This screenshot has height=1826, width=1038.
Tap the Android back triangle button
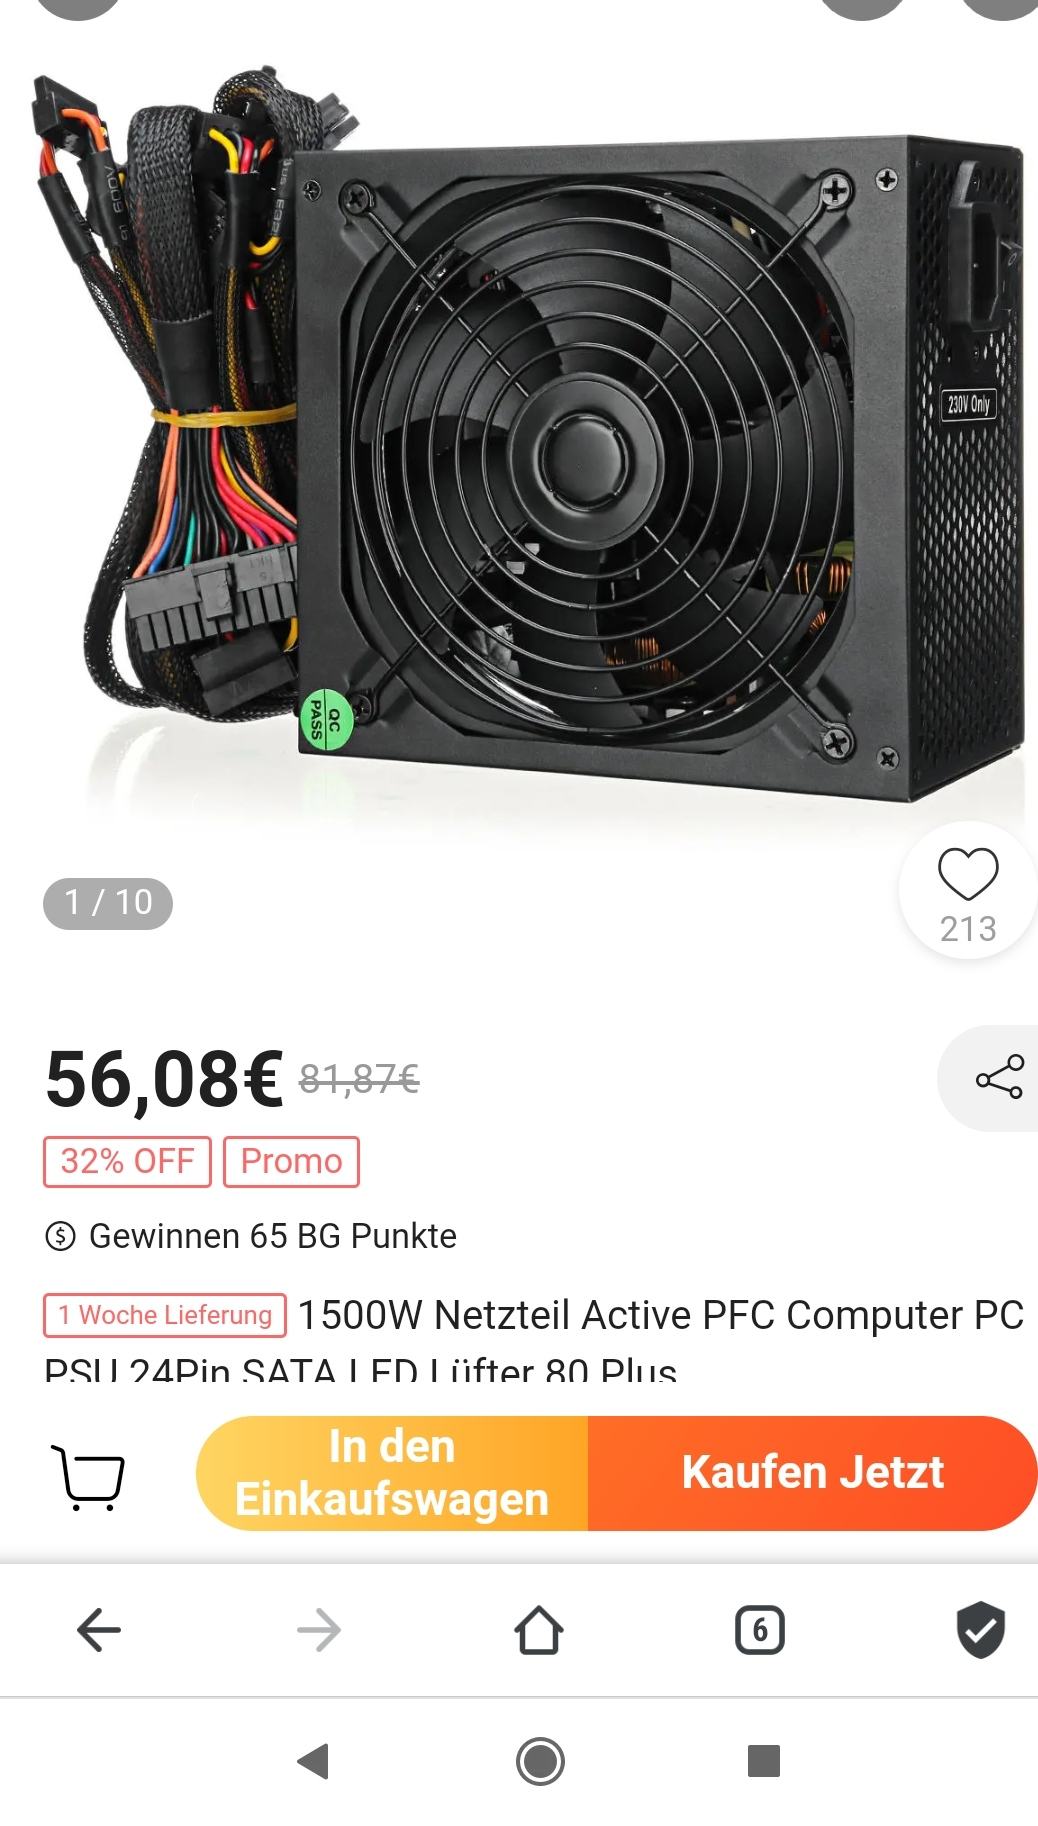pos(313,1761)
